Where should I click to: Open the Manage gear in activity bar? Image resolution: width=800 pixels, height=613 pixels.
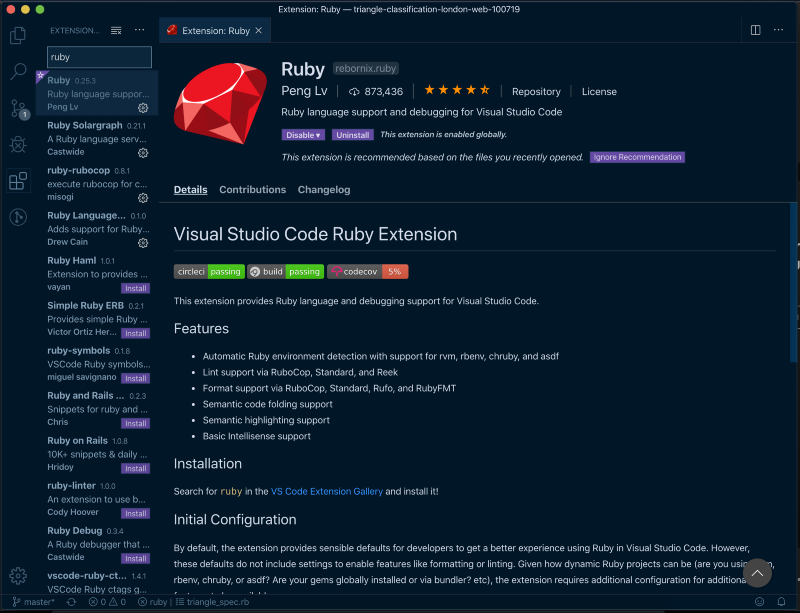click(x=18, y=576)
